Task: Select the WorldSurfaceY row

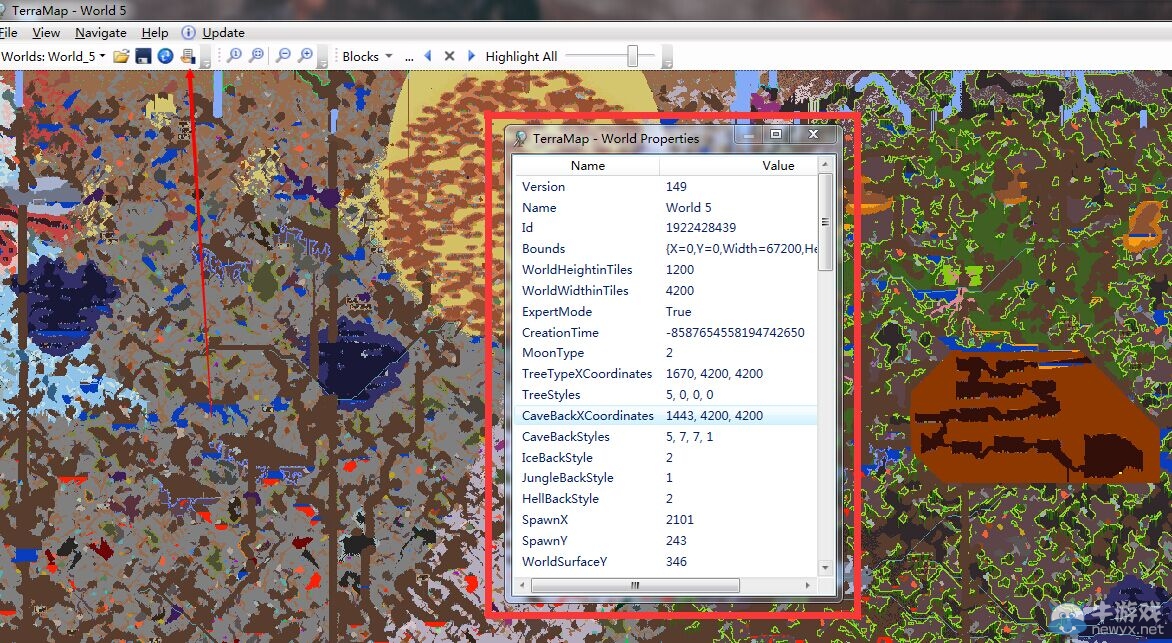Action: (665, 561)
